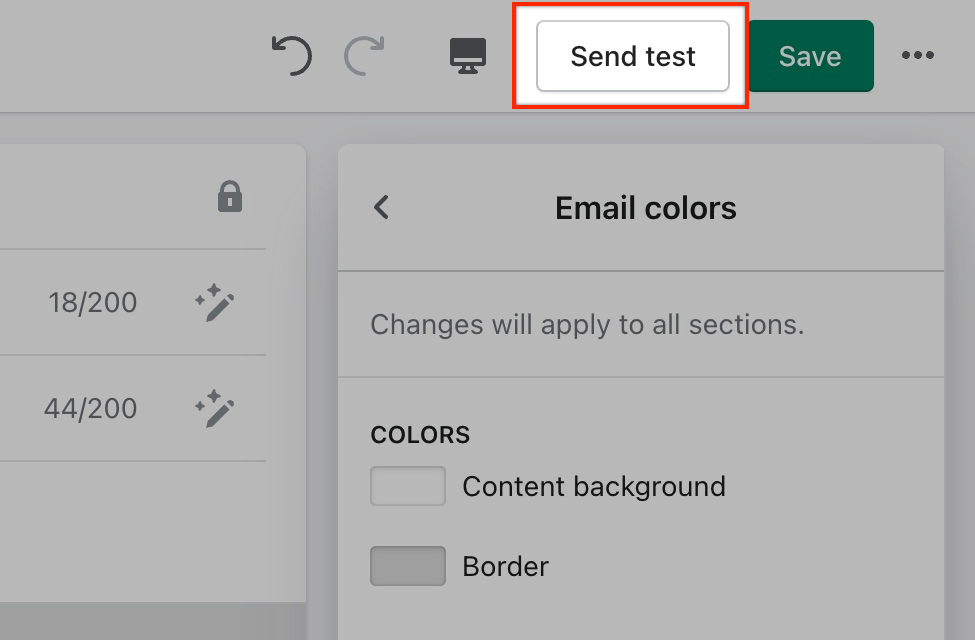Image resolution: width=975 pixels, height=640 pixels.
Task: Click 'Changes will apply to all sections' text
Action: pos(587,325)
